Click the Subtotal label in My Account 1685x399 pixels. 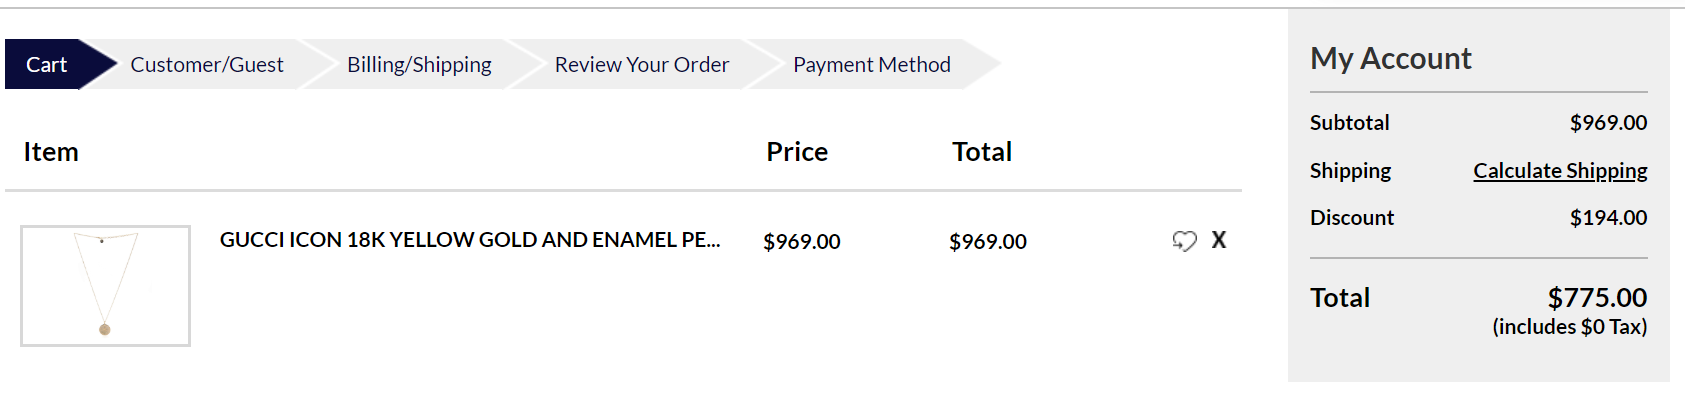[1350, 123]
